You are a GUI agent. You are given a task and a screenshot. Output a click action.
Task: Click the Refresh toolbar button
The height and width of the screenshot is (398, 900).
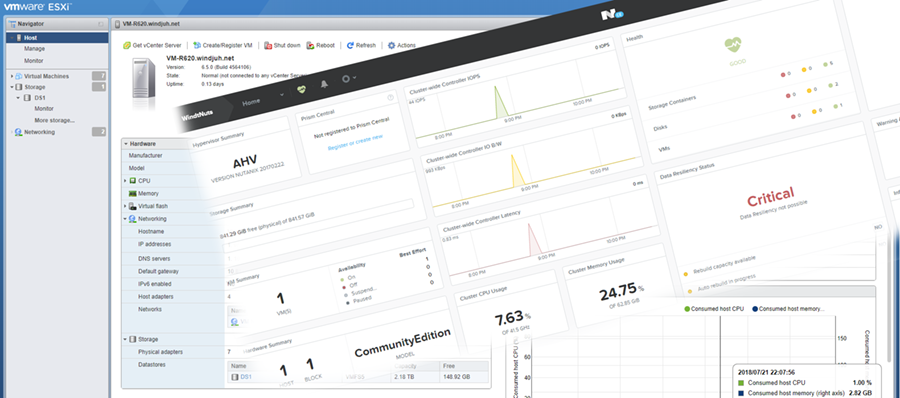pyautogui.click(x=361, y=45)
